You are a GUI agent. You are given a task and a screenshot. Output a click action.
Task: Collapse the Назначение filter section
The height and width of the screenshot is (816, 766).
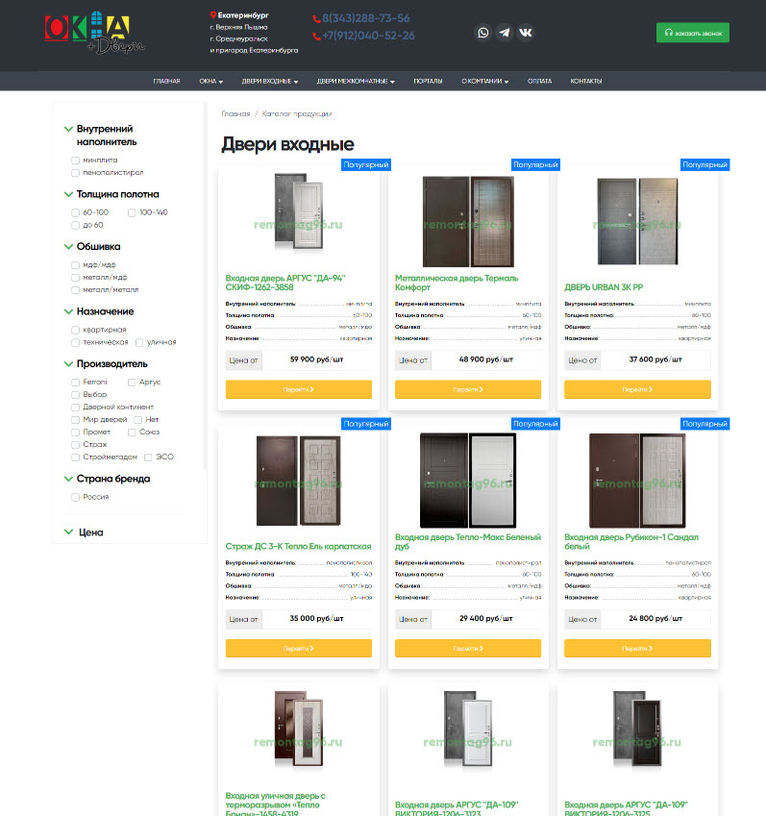click(x=68, y=311)
